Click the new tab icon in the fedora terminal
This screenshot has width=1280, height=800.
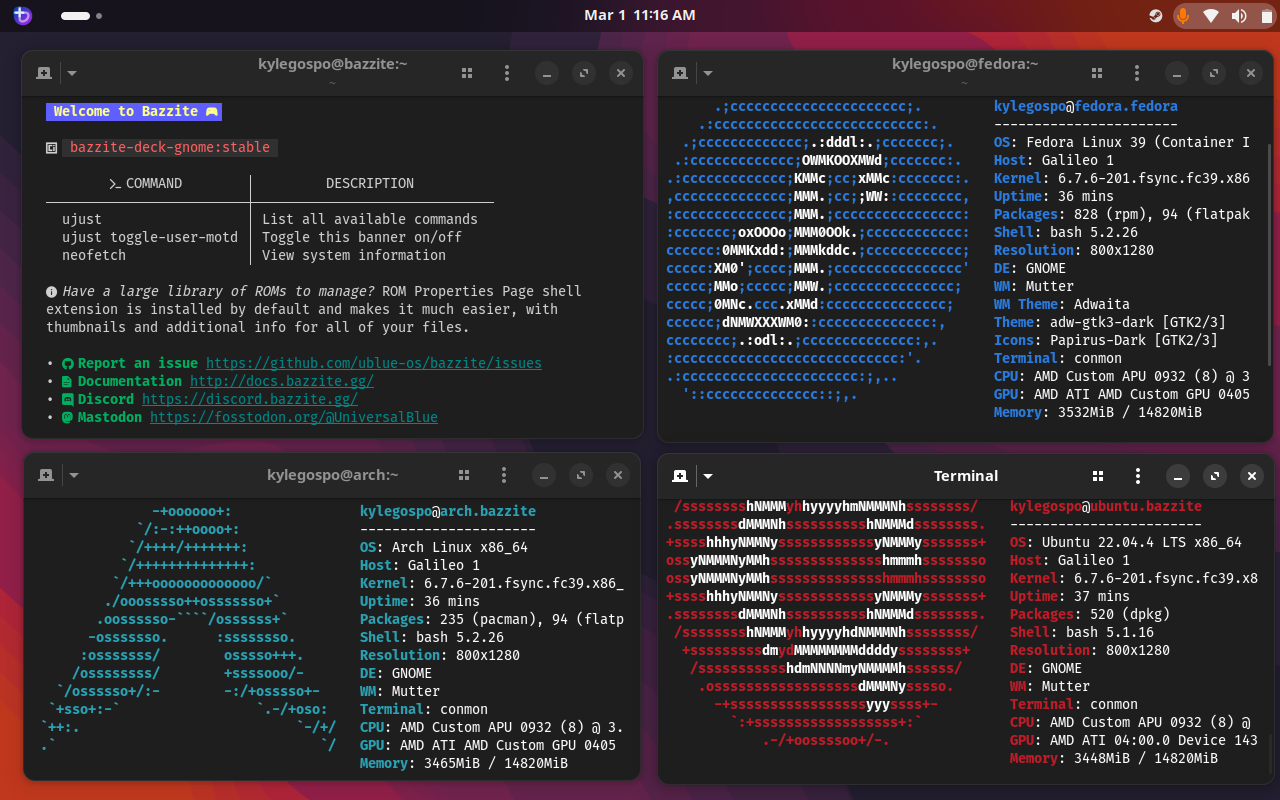click(680, 73)
